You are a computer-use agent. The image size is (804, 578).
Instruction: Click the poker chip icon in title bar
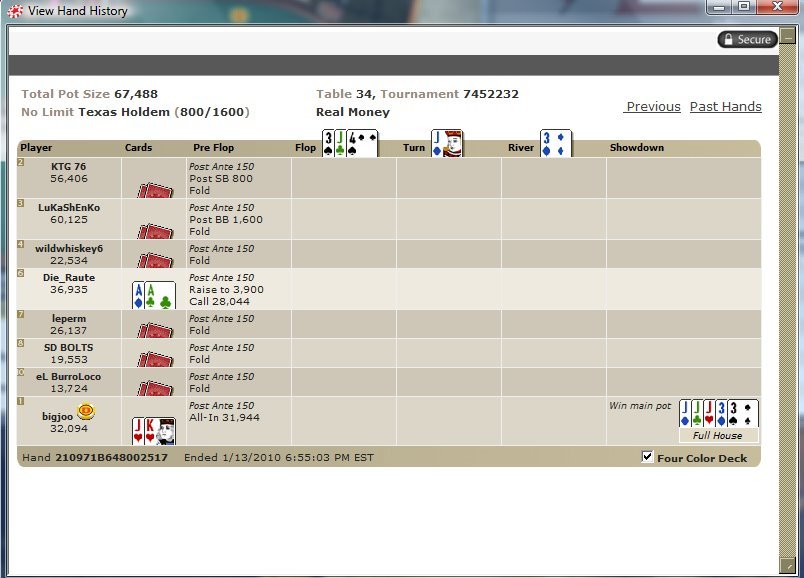14,11
